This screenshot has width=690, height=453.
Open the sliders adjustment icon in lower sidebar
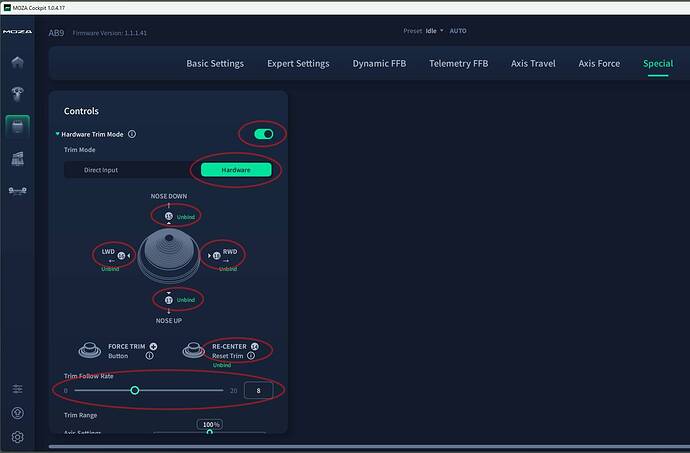17,389
